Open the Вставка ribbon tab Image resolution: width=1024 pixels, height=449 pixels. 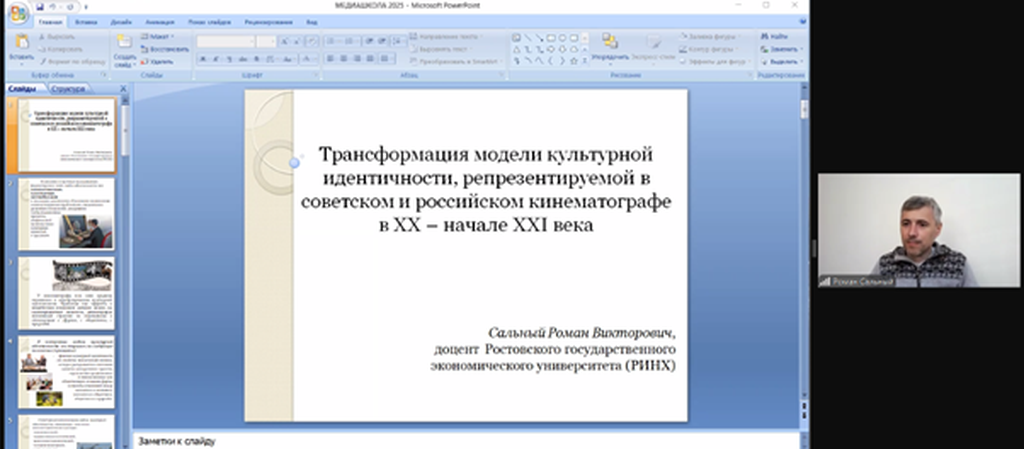pos(85,21)
